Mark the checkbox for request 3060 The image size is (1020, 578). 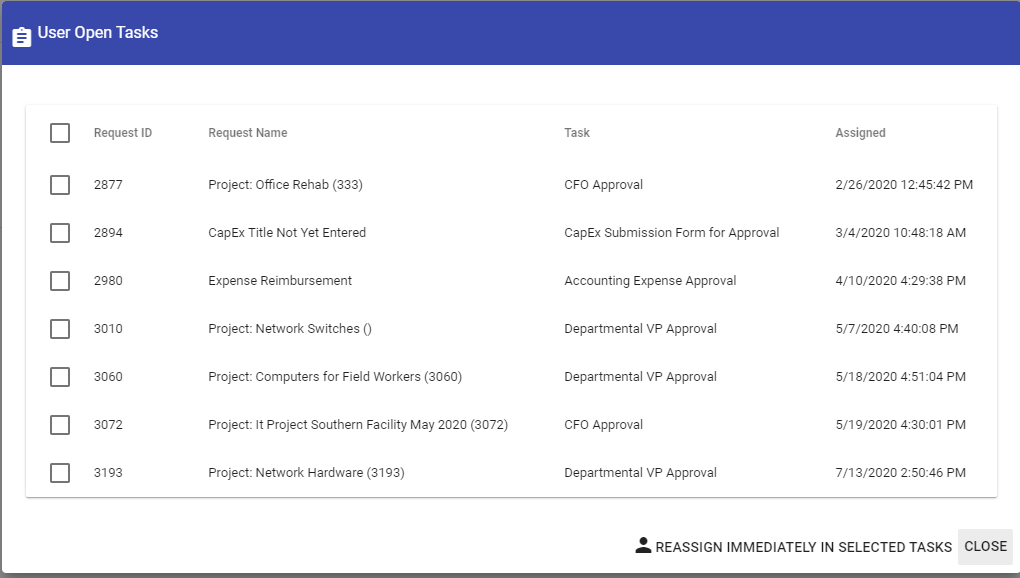click(x=60, y=377)
